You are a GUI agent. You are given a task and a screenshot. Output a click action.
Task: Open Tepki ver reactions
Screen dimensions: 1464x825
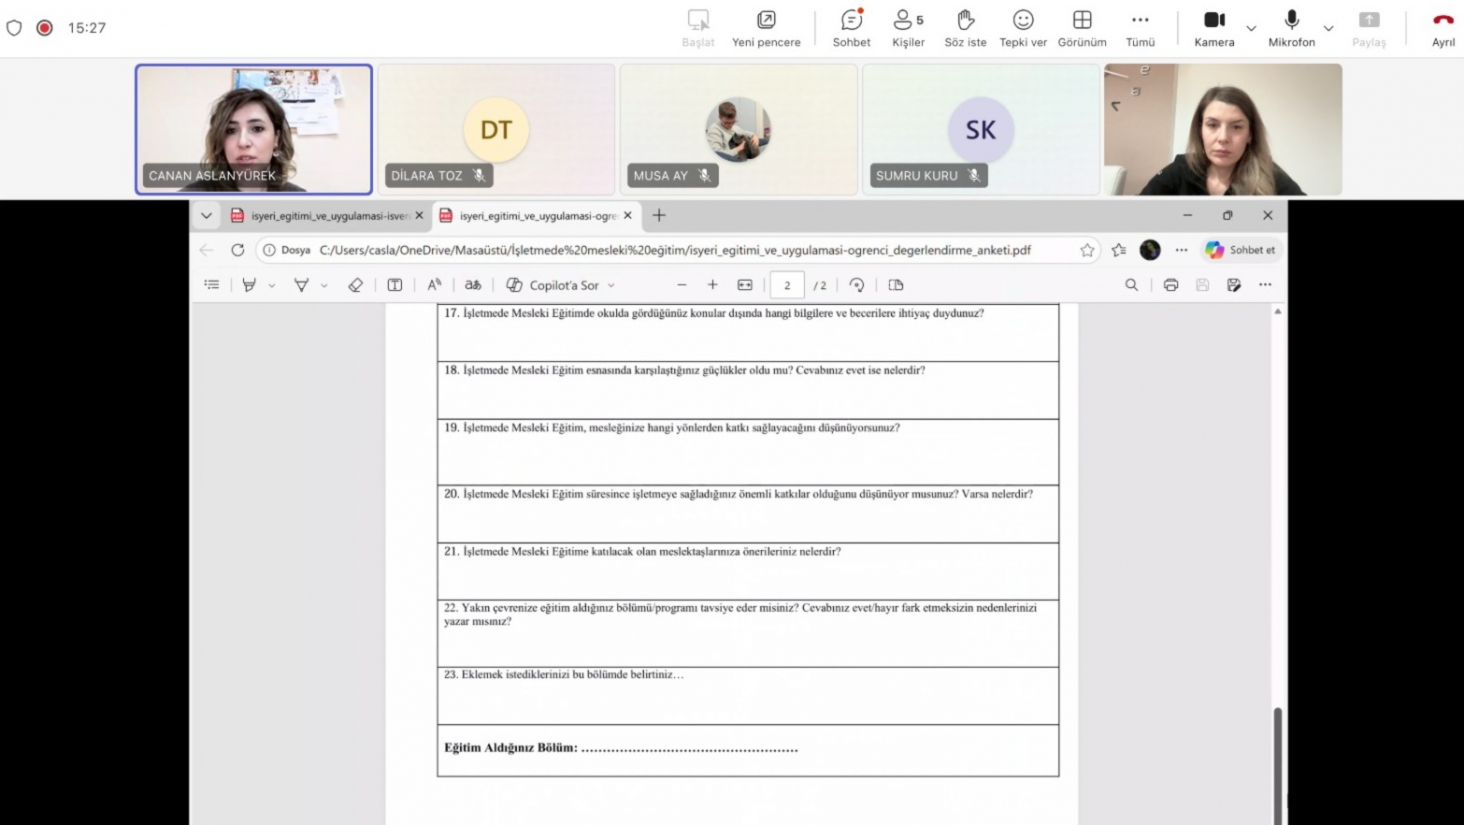tap(1023, 28)
